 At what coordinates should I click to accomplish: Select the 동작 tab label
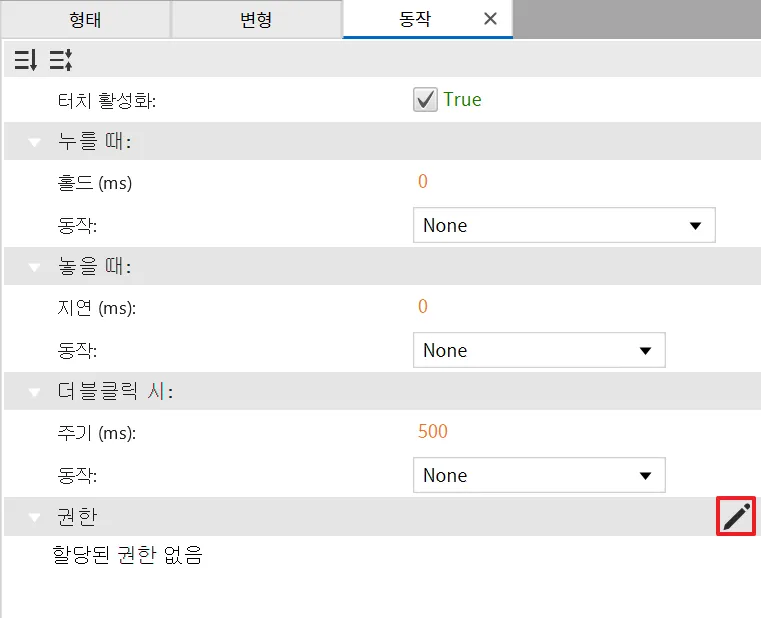pyautogui.click(x=413, y=19)
